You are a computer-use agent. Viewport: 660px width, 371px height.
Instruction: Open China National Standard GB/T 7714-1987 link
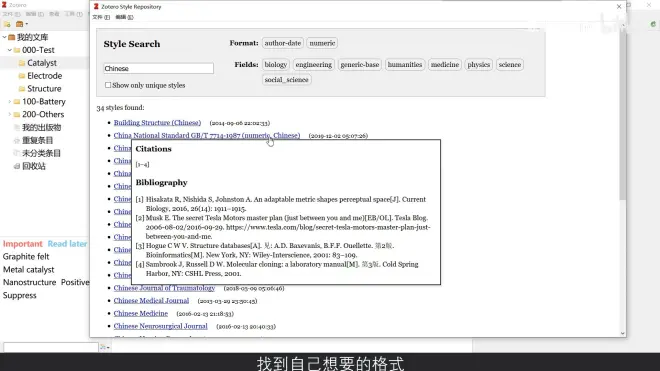207,135
